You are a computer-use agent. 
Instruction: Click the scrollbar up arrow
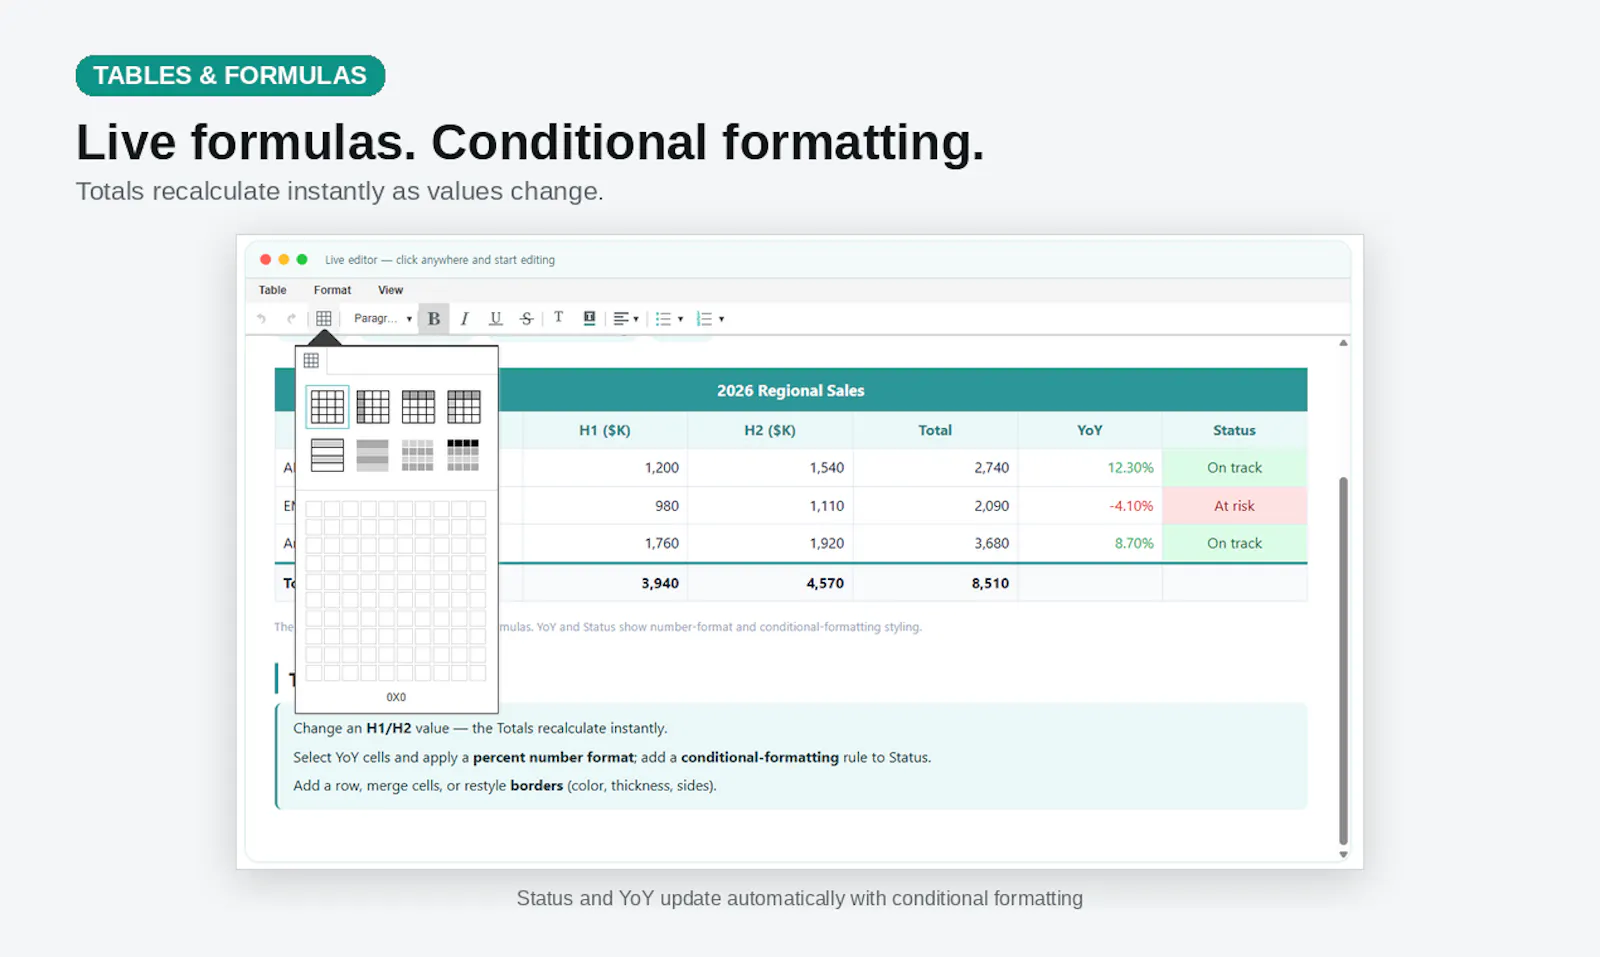(x=1343, y=343)
